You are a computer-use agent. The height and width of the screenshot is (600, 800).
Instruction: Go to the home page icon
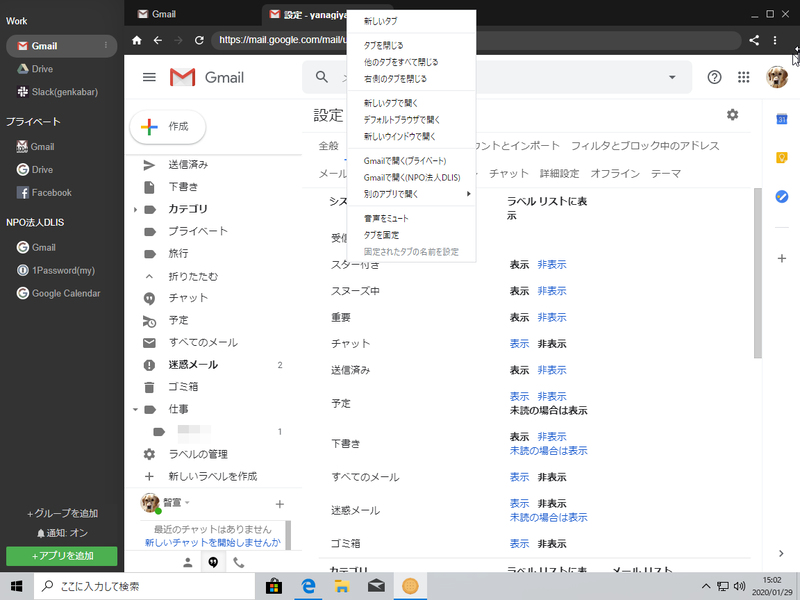(x=137, y=40)
